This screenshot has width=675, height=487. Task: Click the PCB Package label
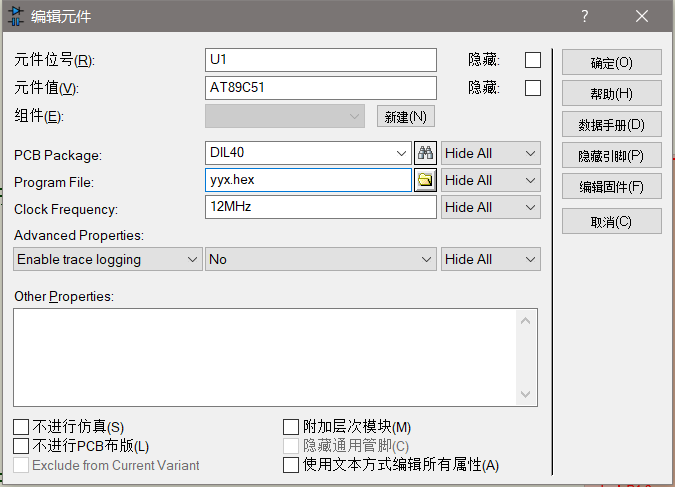pos(58,155)
